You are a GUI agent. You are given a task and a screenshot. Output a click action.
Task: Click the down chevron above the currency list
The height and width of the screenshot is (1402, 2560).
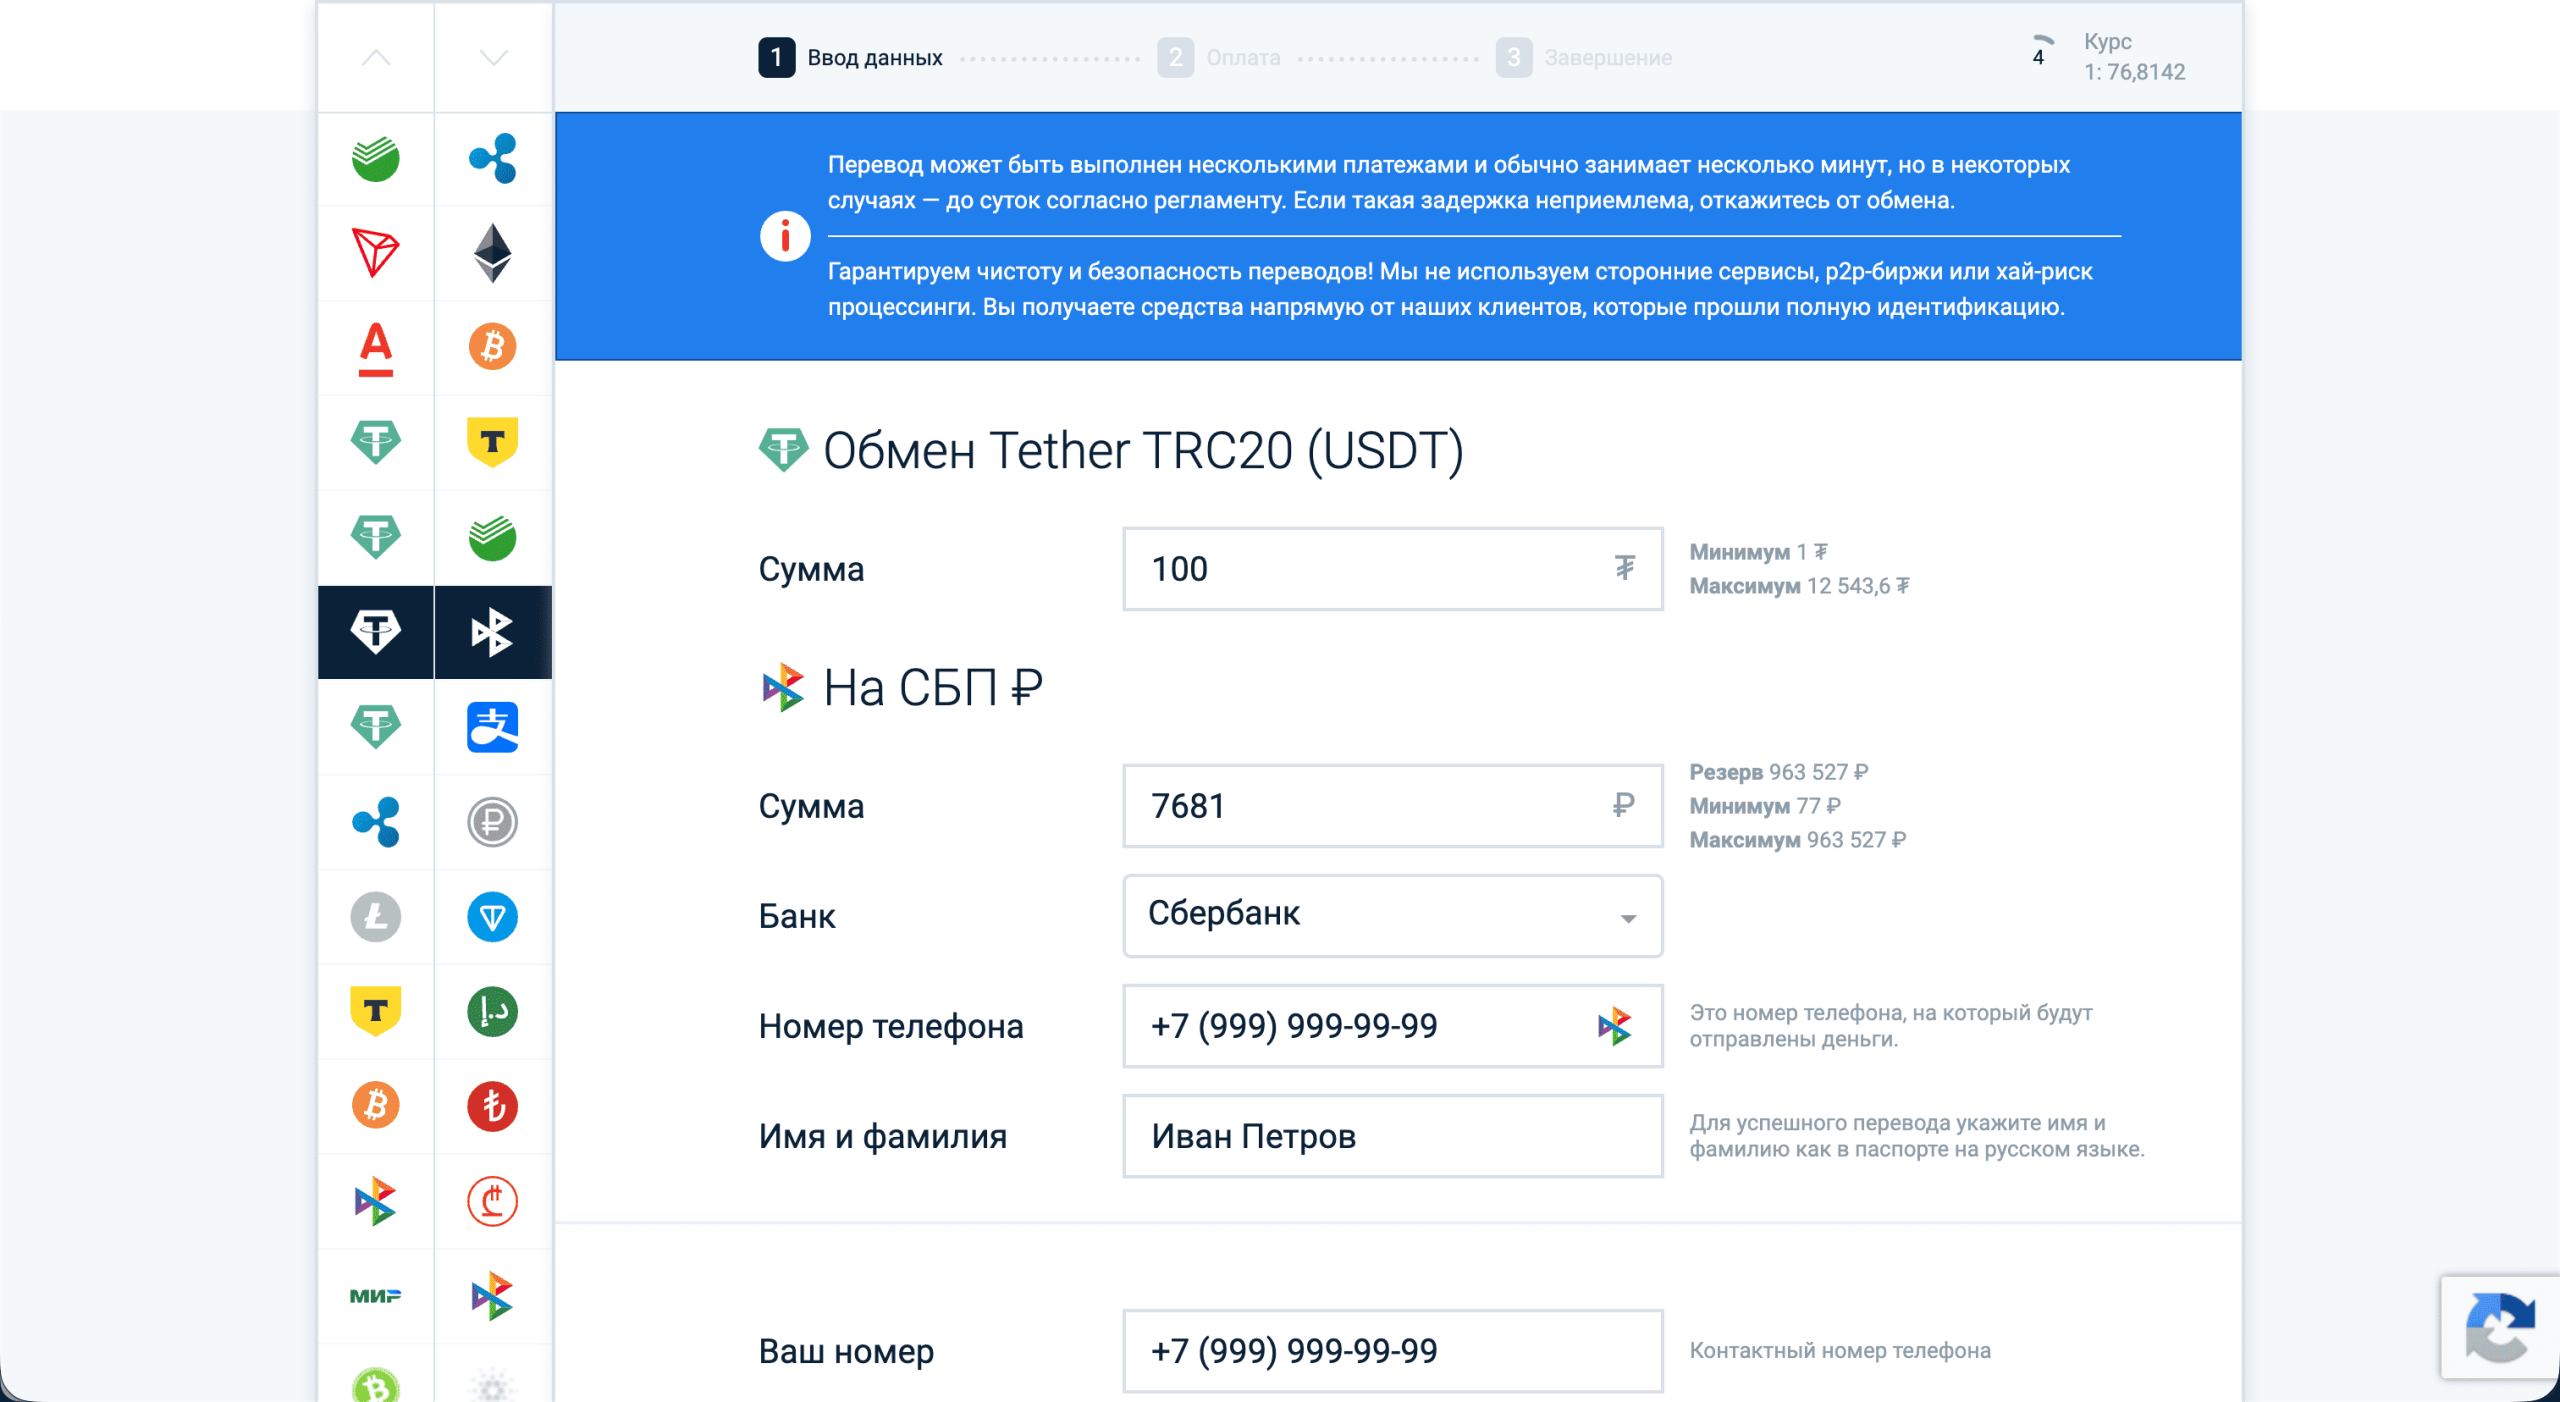(x=493, y=58)
